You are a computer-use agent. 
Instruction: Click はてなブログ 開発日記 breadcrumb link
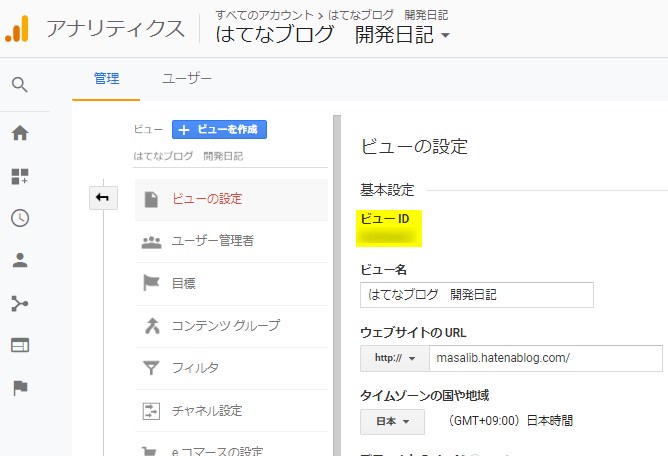click(x=388, y=15)
